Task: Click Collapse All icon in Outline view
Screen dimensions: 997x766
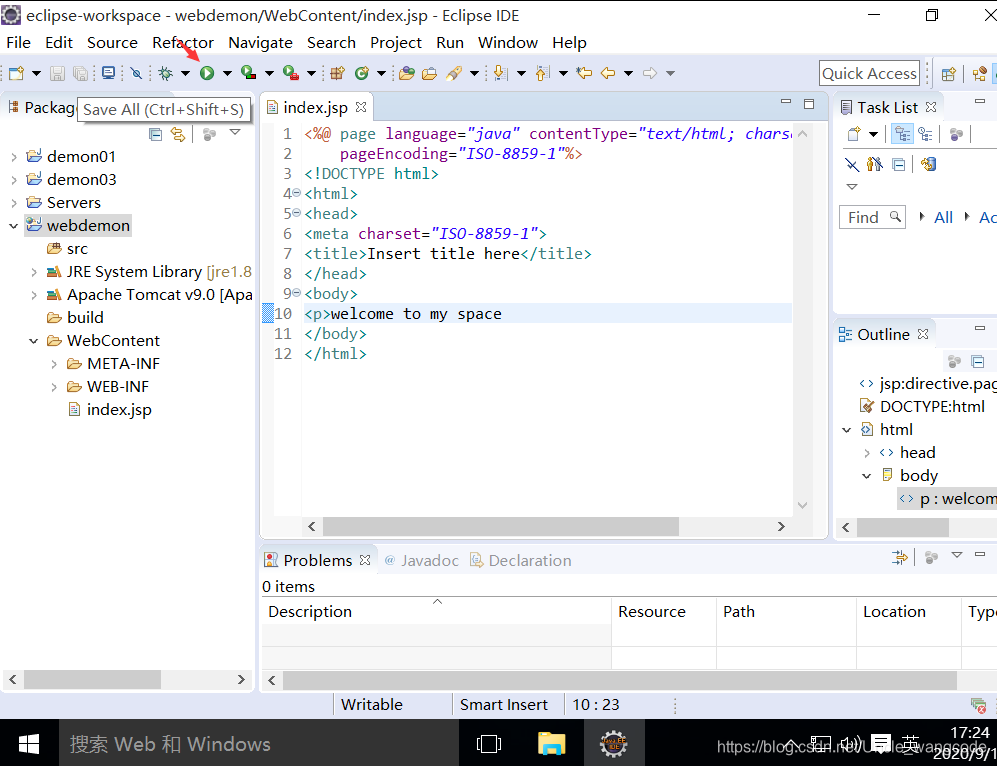Action: 978,362
